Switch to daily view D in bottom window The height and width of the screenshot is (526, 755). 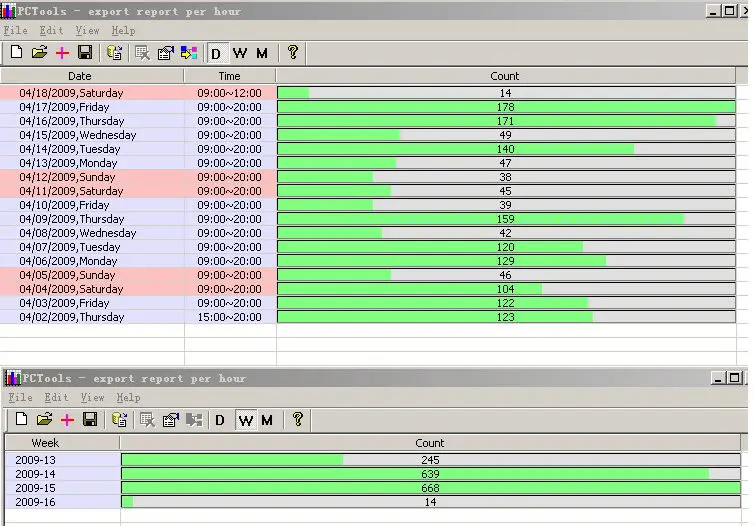click(x=220, y=420)
